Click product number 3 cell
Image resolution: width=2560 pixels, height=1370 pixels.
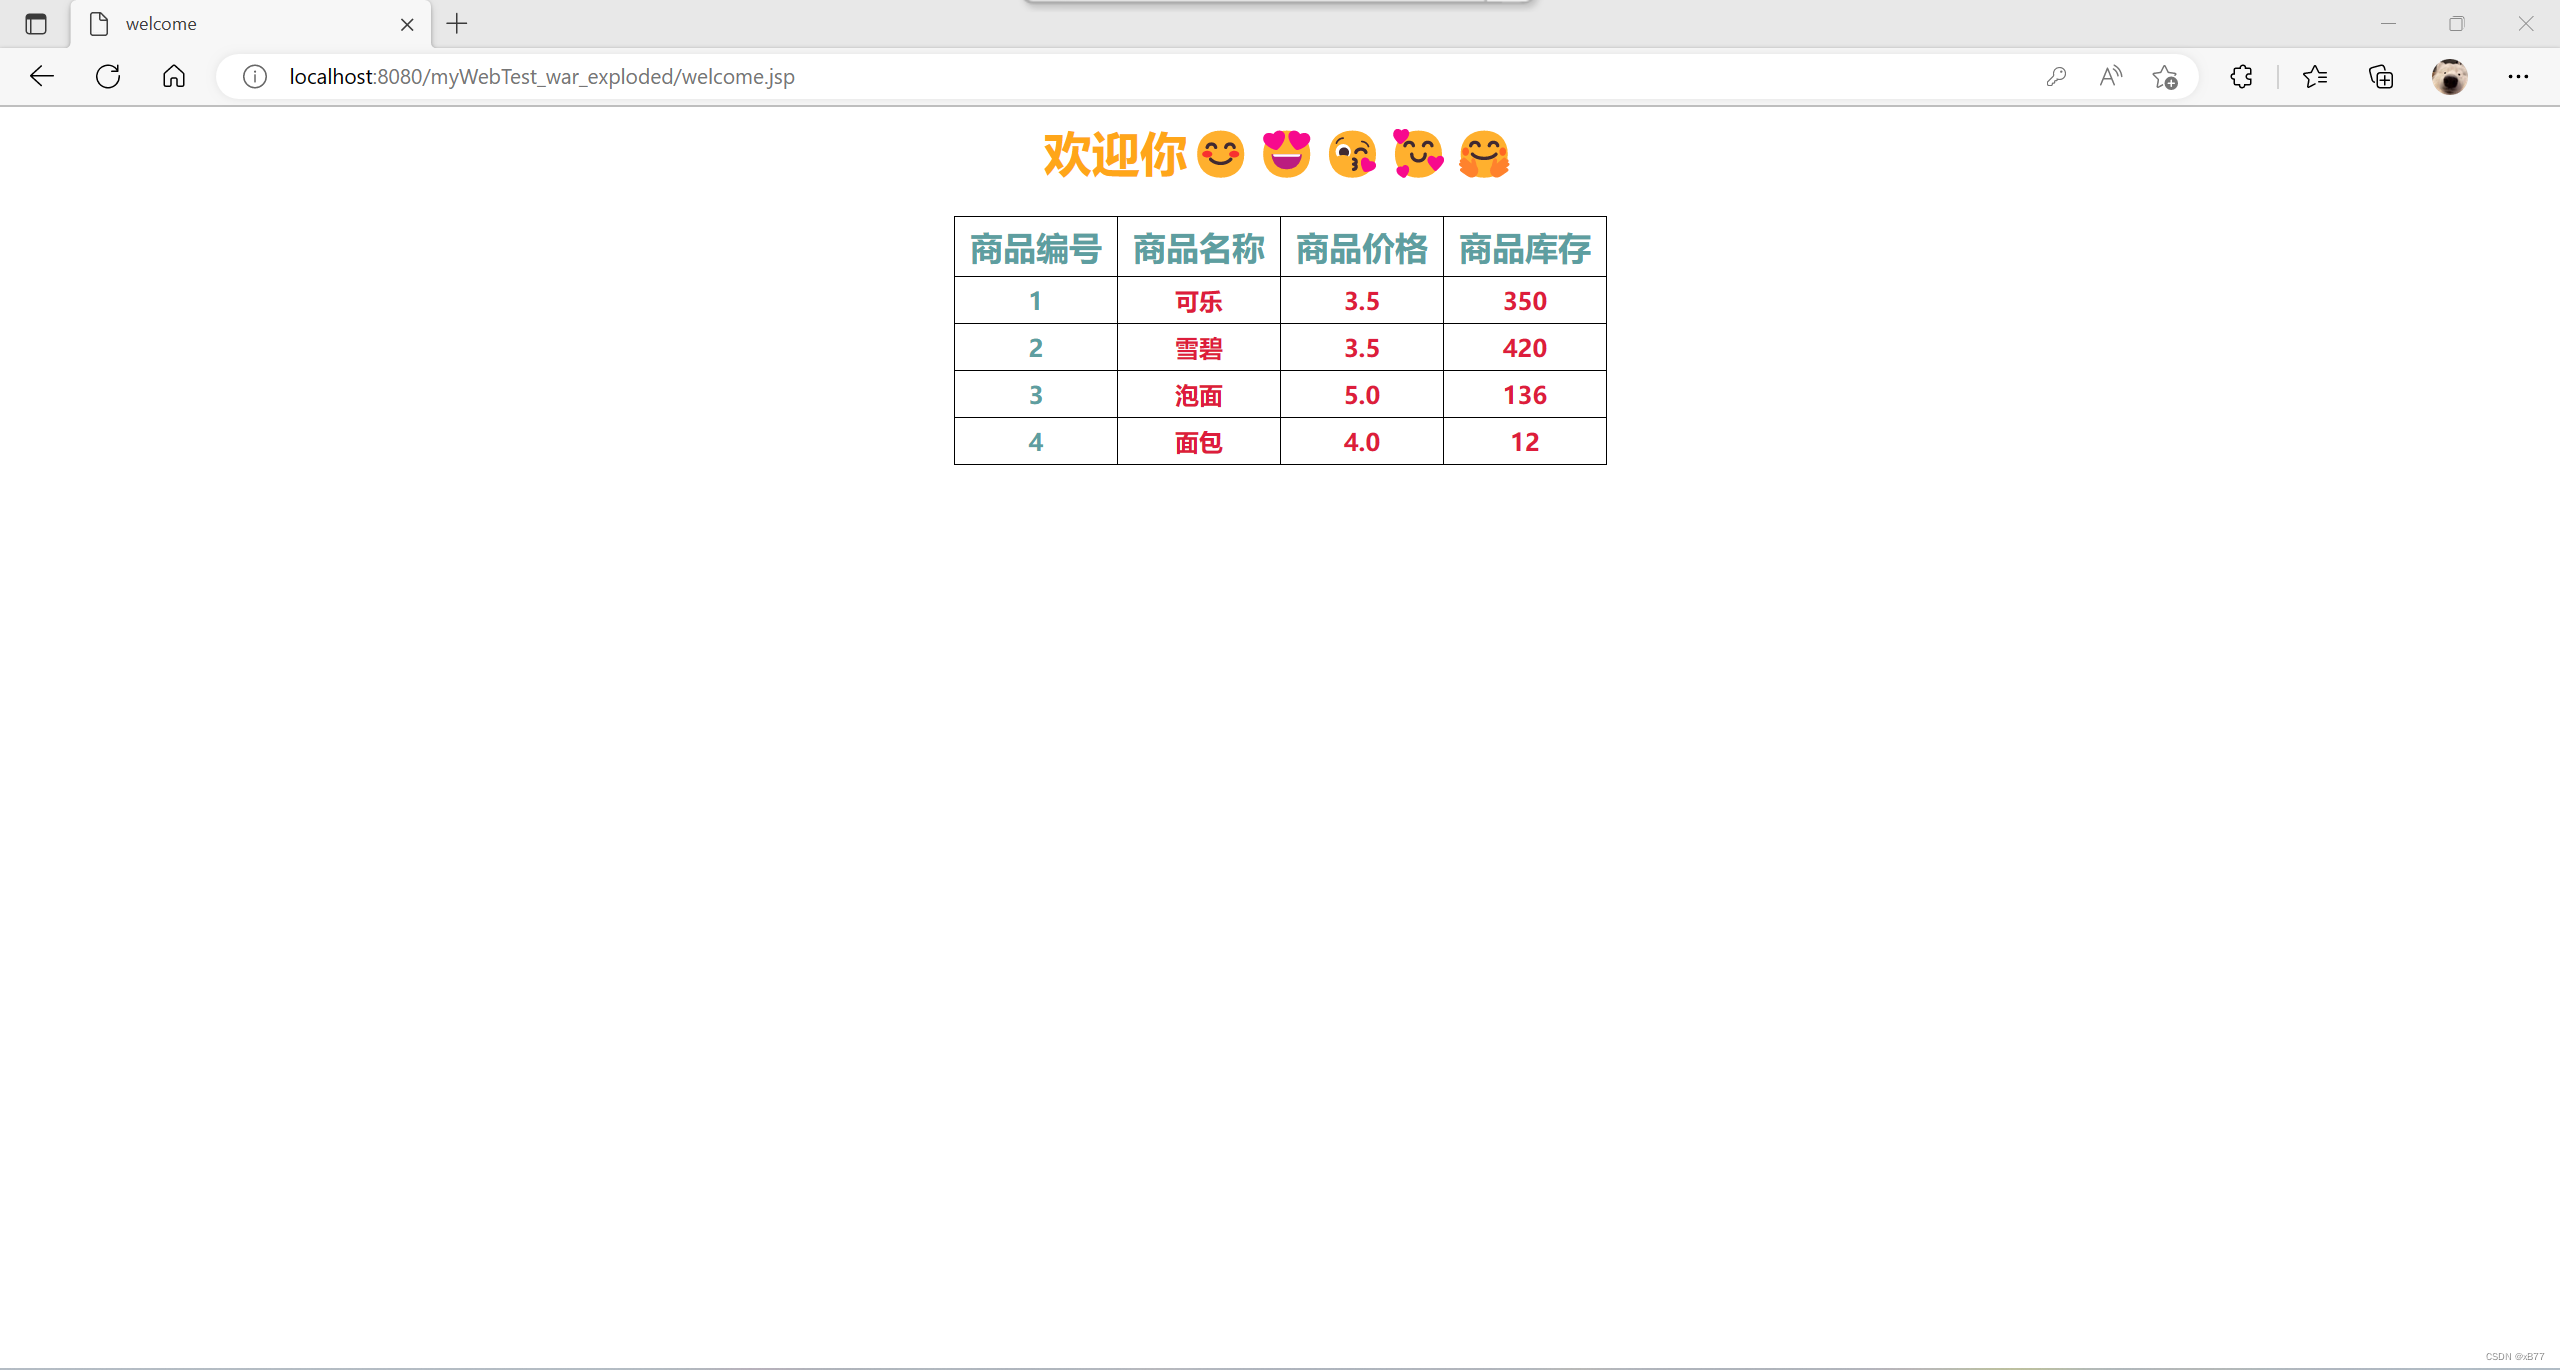click(1036, 394)
